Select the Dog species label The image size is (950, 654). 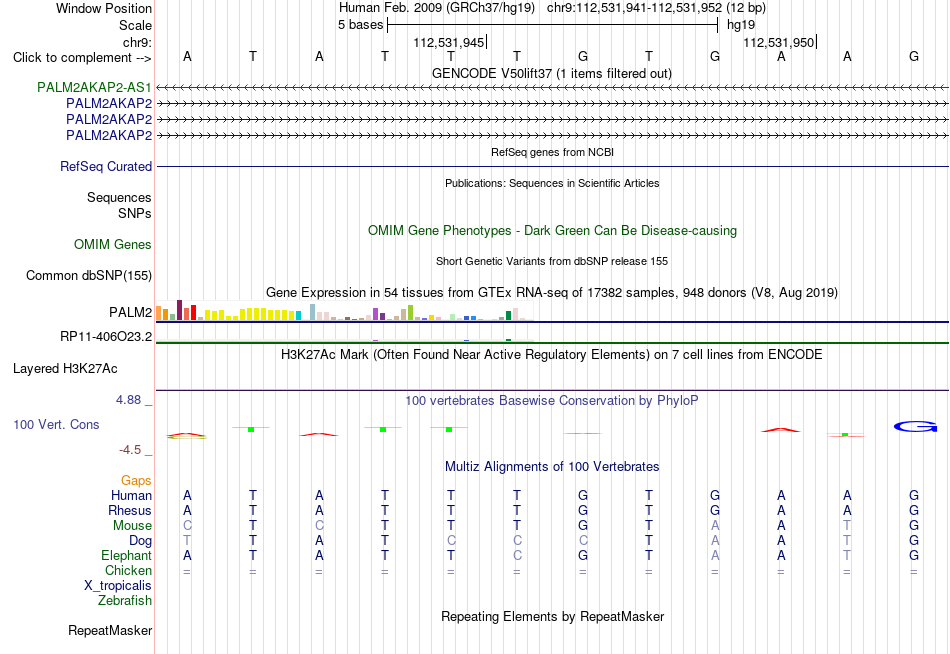pyautogui.click(x=141, y=540)
